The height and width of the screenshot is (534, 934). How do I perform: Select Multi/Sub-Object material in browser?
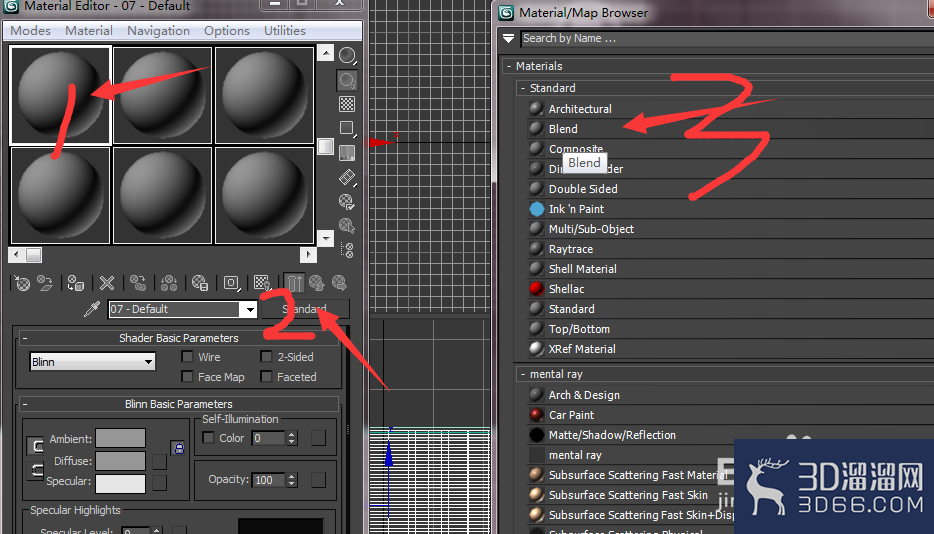591,229
